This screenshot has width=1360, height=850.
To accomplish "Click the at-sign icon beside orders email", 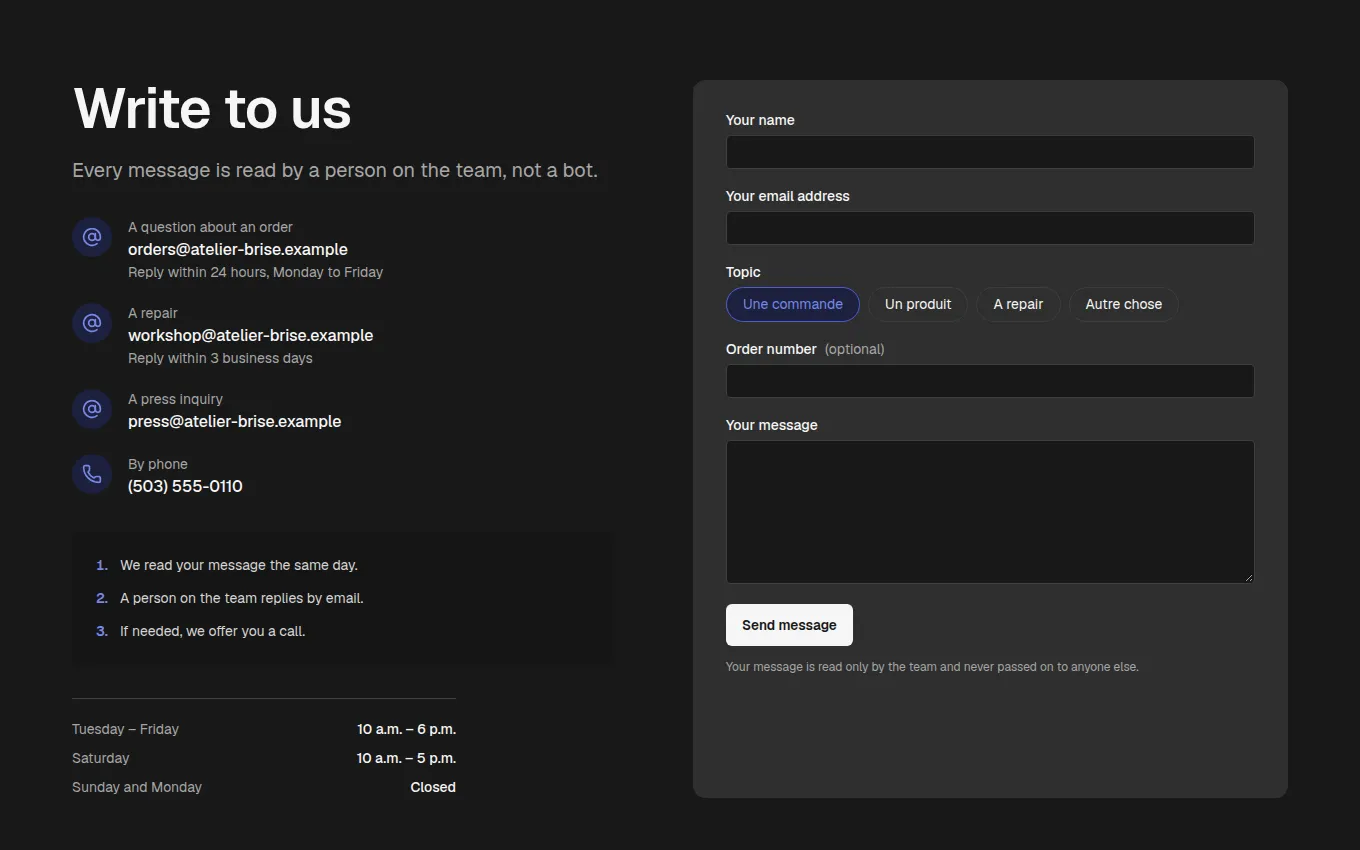I will click(91, 237).
